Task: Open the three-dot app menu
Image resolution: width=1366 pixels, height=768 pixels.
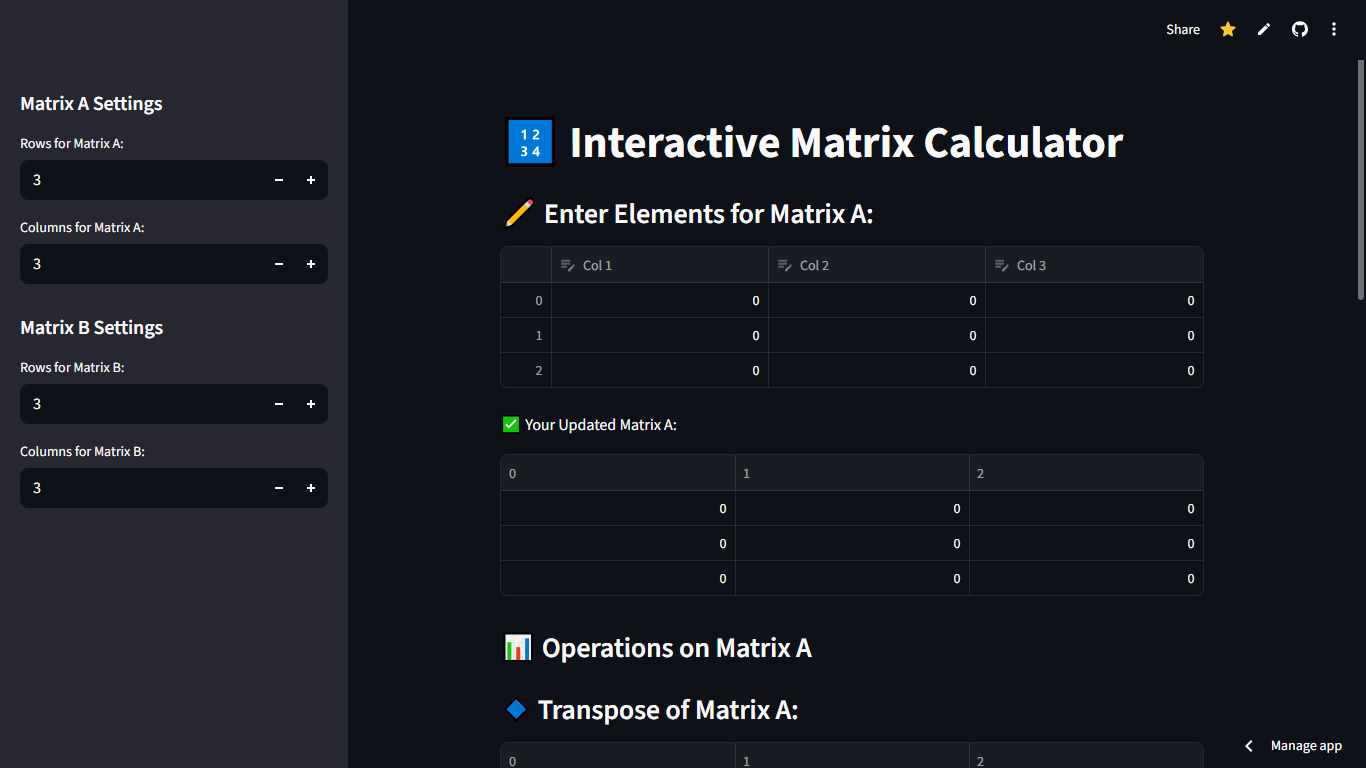Action: 1334,30
